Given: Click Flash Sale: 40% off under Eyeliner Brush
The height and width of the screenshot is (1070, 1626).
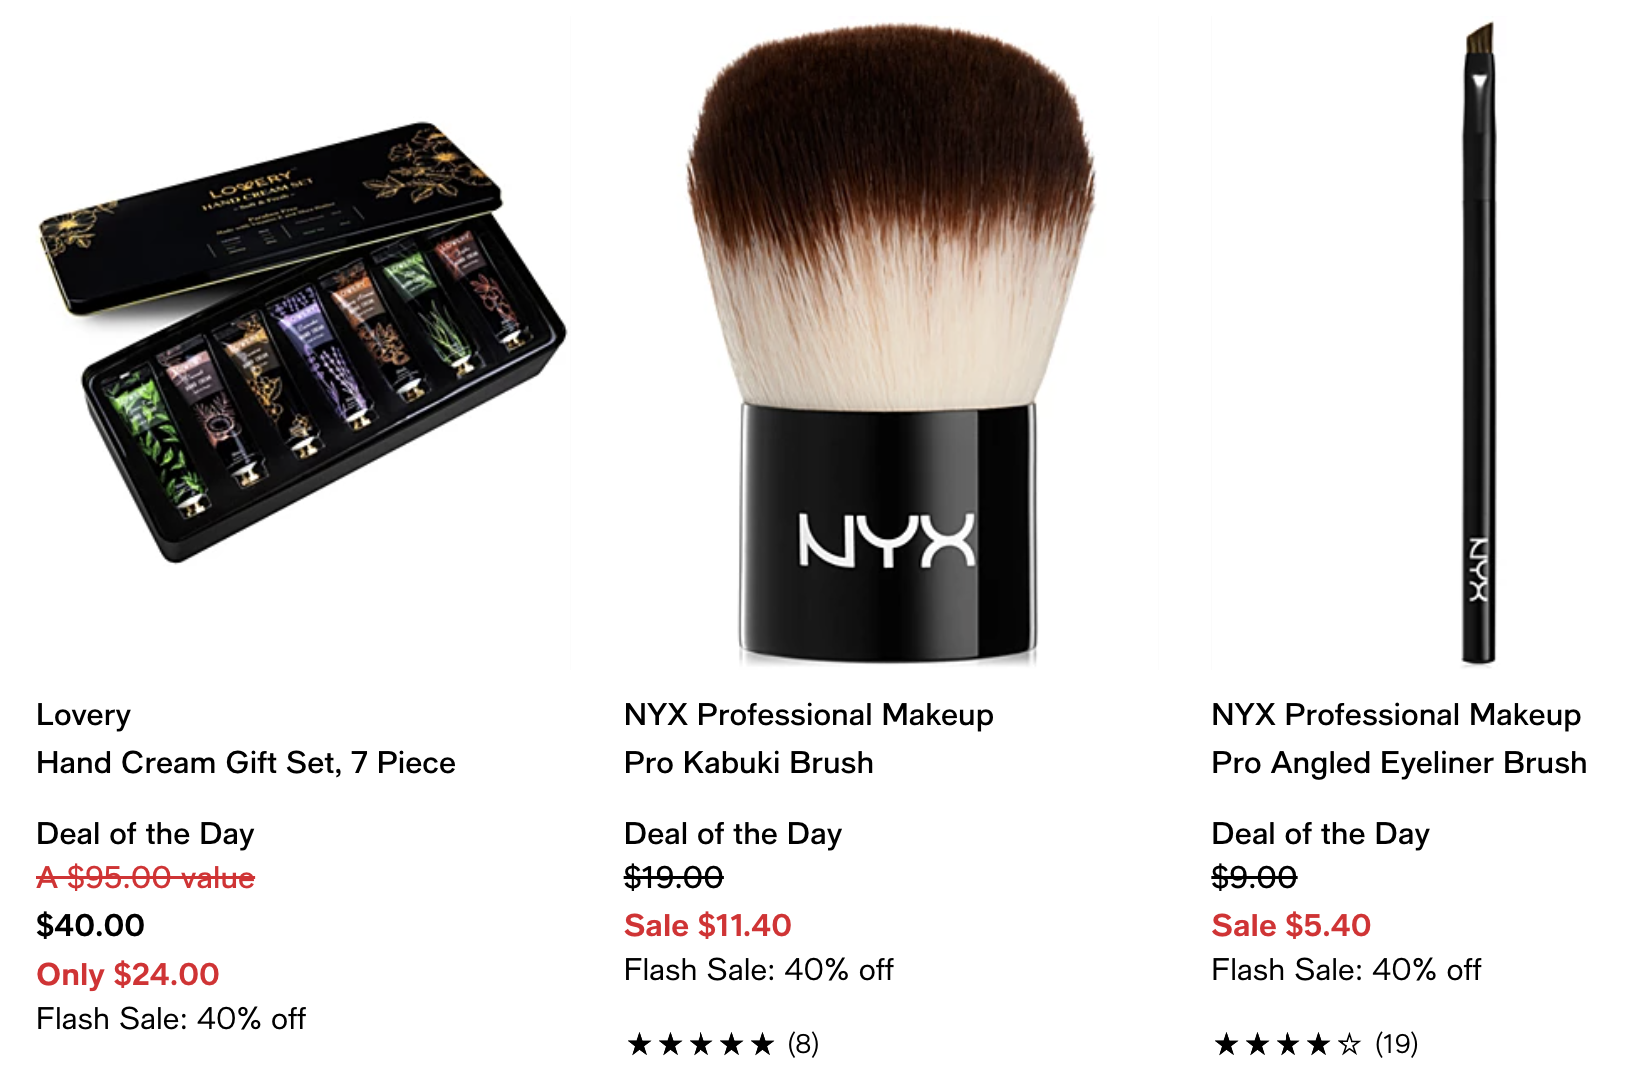Looking at the screenshot, I should coord(1346,969).
